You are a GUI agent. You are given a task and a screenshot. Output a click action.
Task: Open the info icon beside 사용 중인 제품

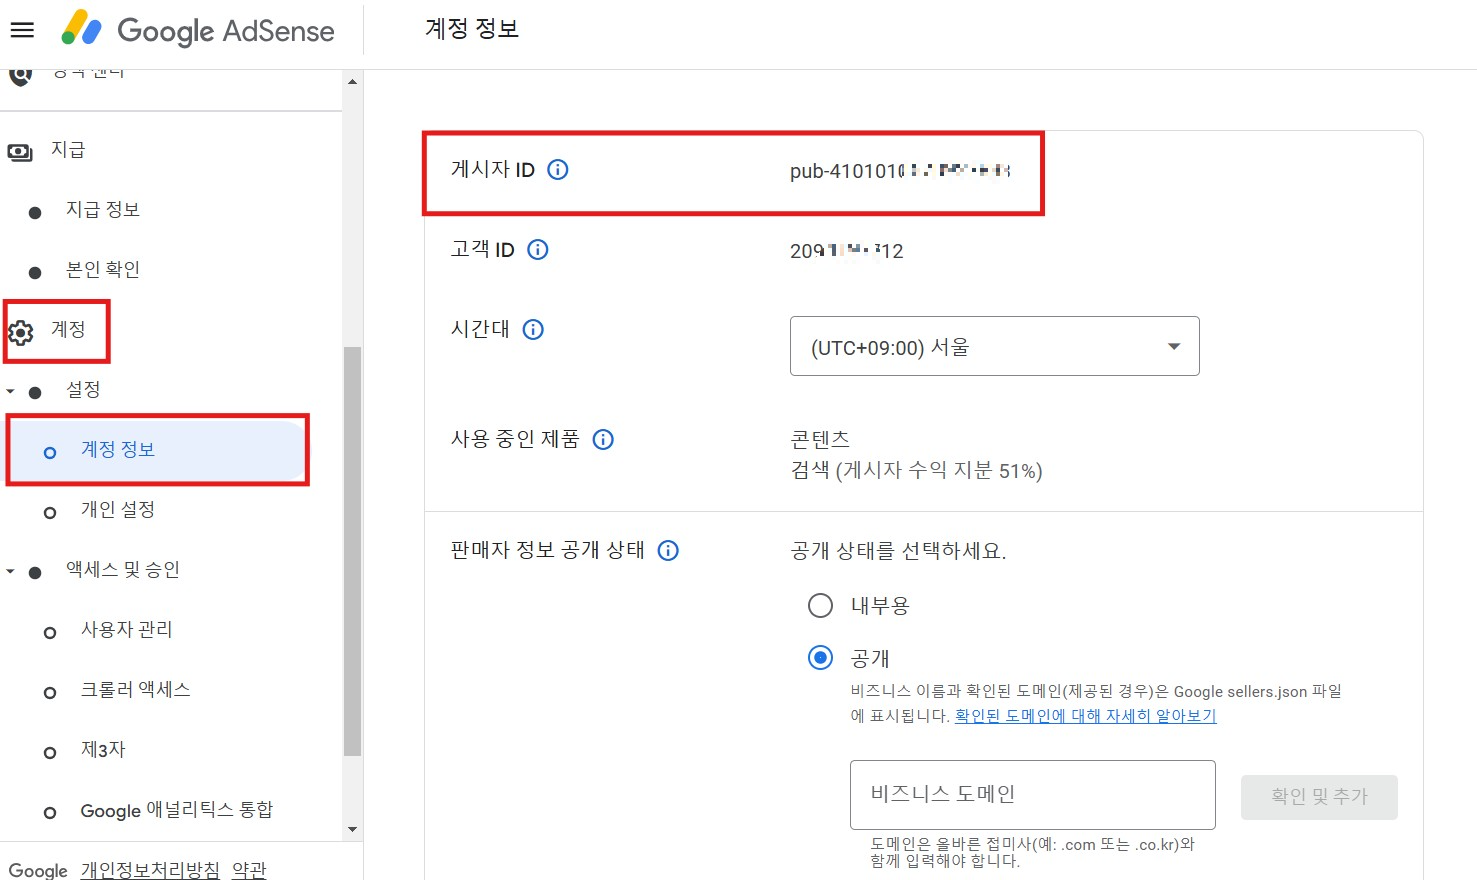tap(603, 439)
